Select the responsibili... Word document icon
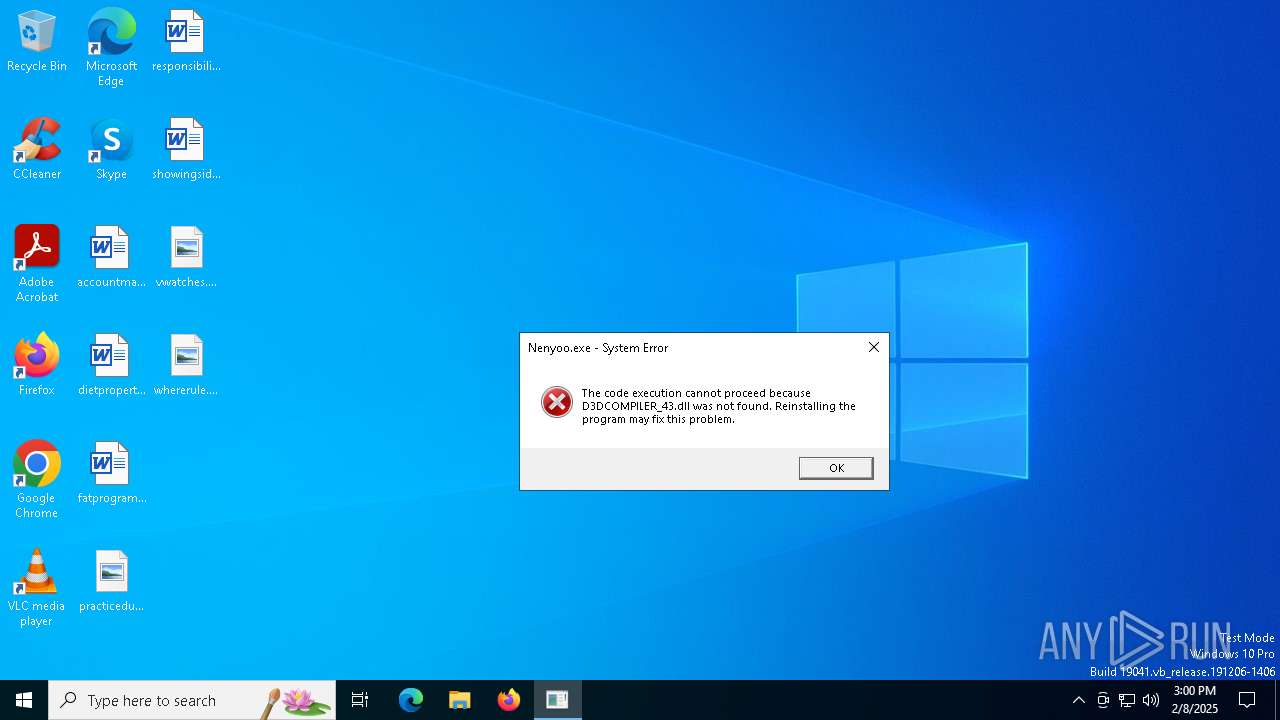 [x=186, y=41]
